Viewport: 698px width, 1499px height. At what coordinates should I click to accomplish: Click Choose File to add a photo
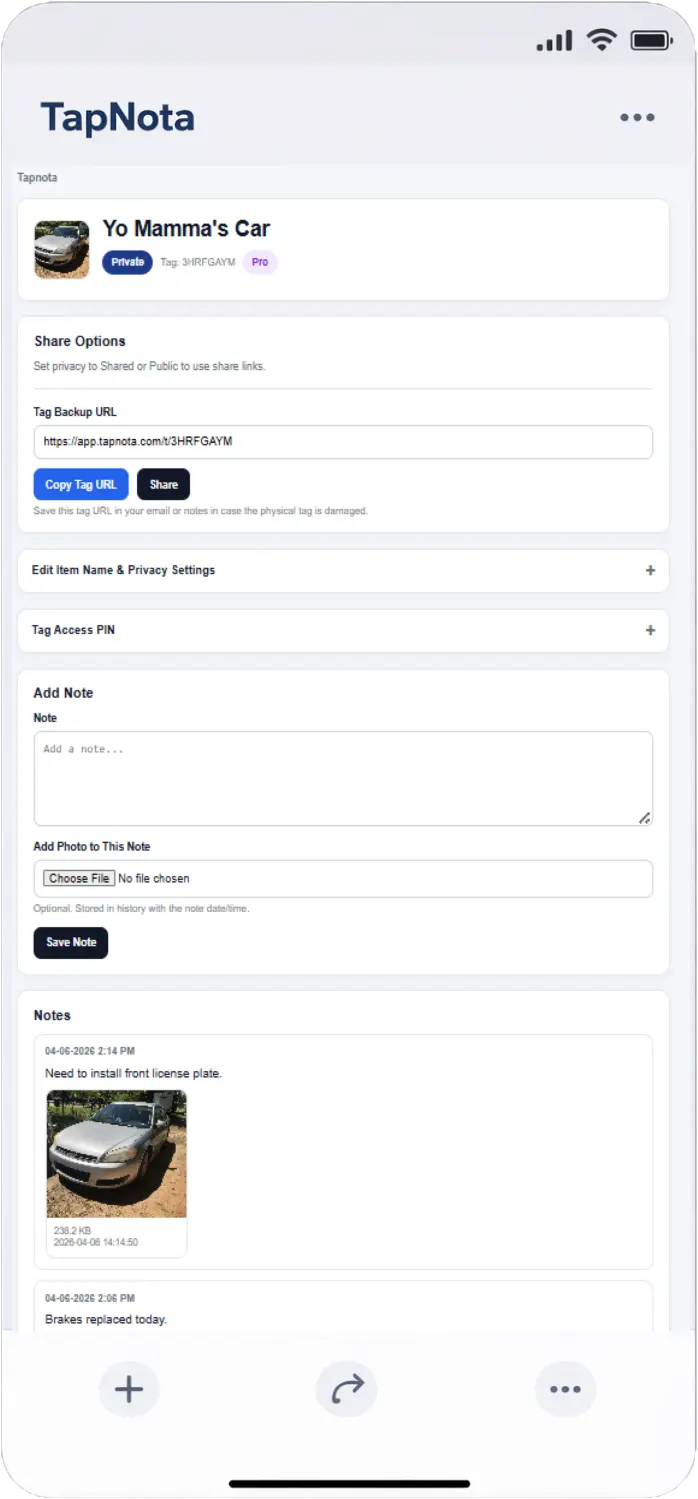coord(78,878)
